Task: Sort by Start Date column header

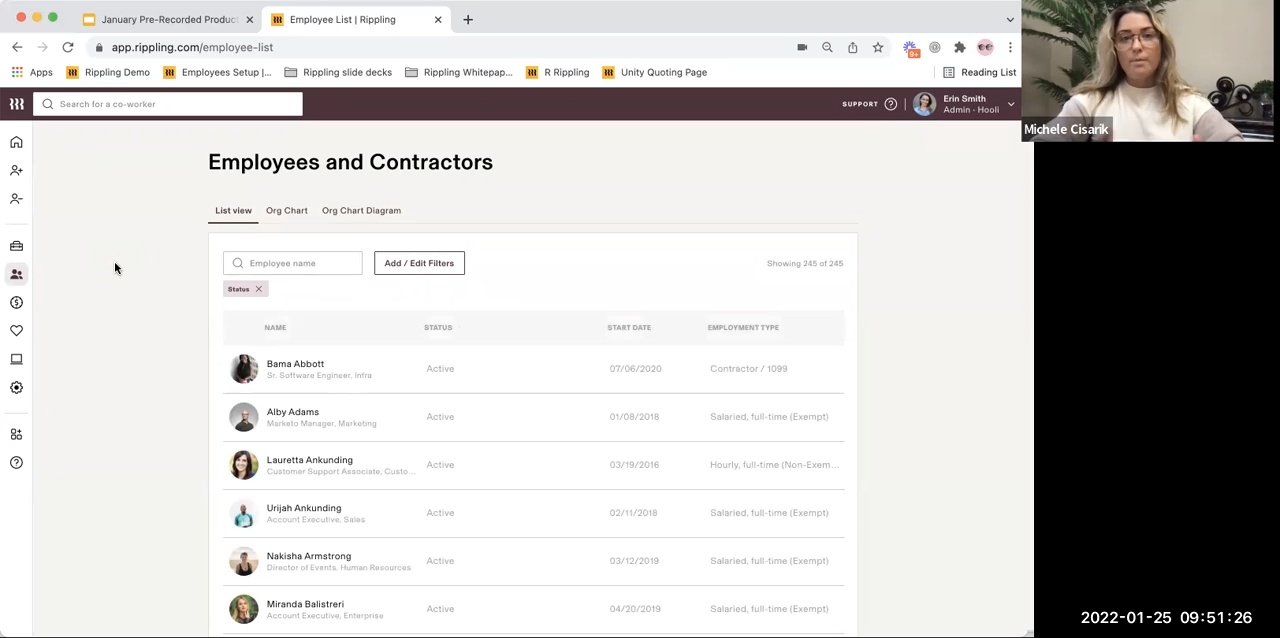Action: pos(629,327)
